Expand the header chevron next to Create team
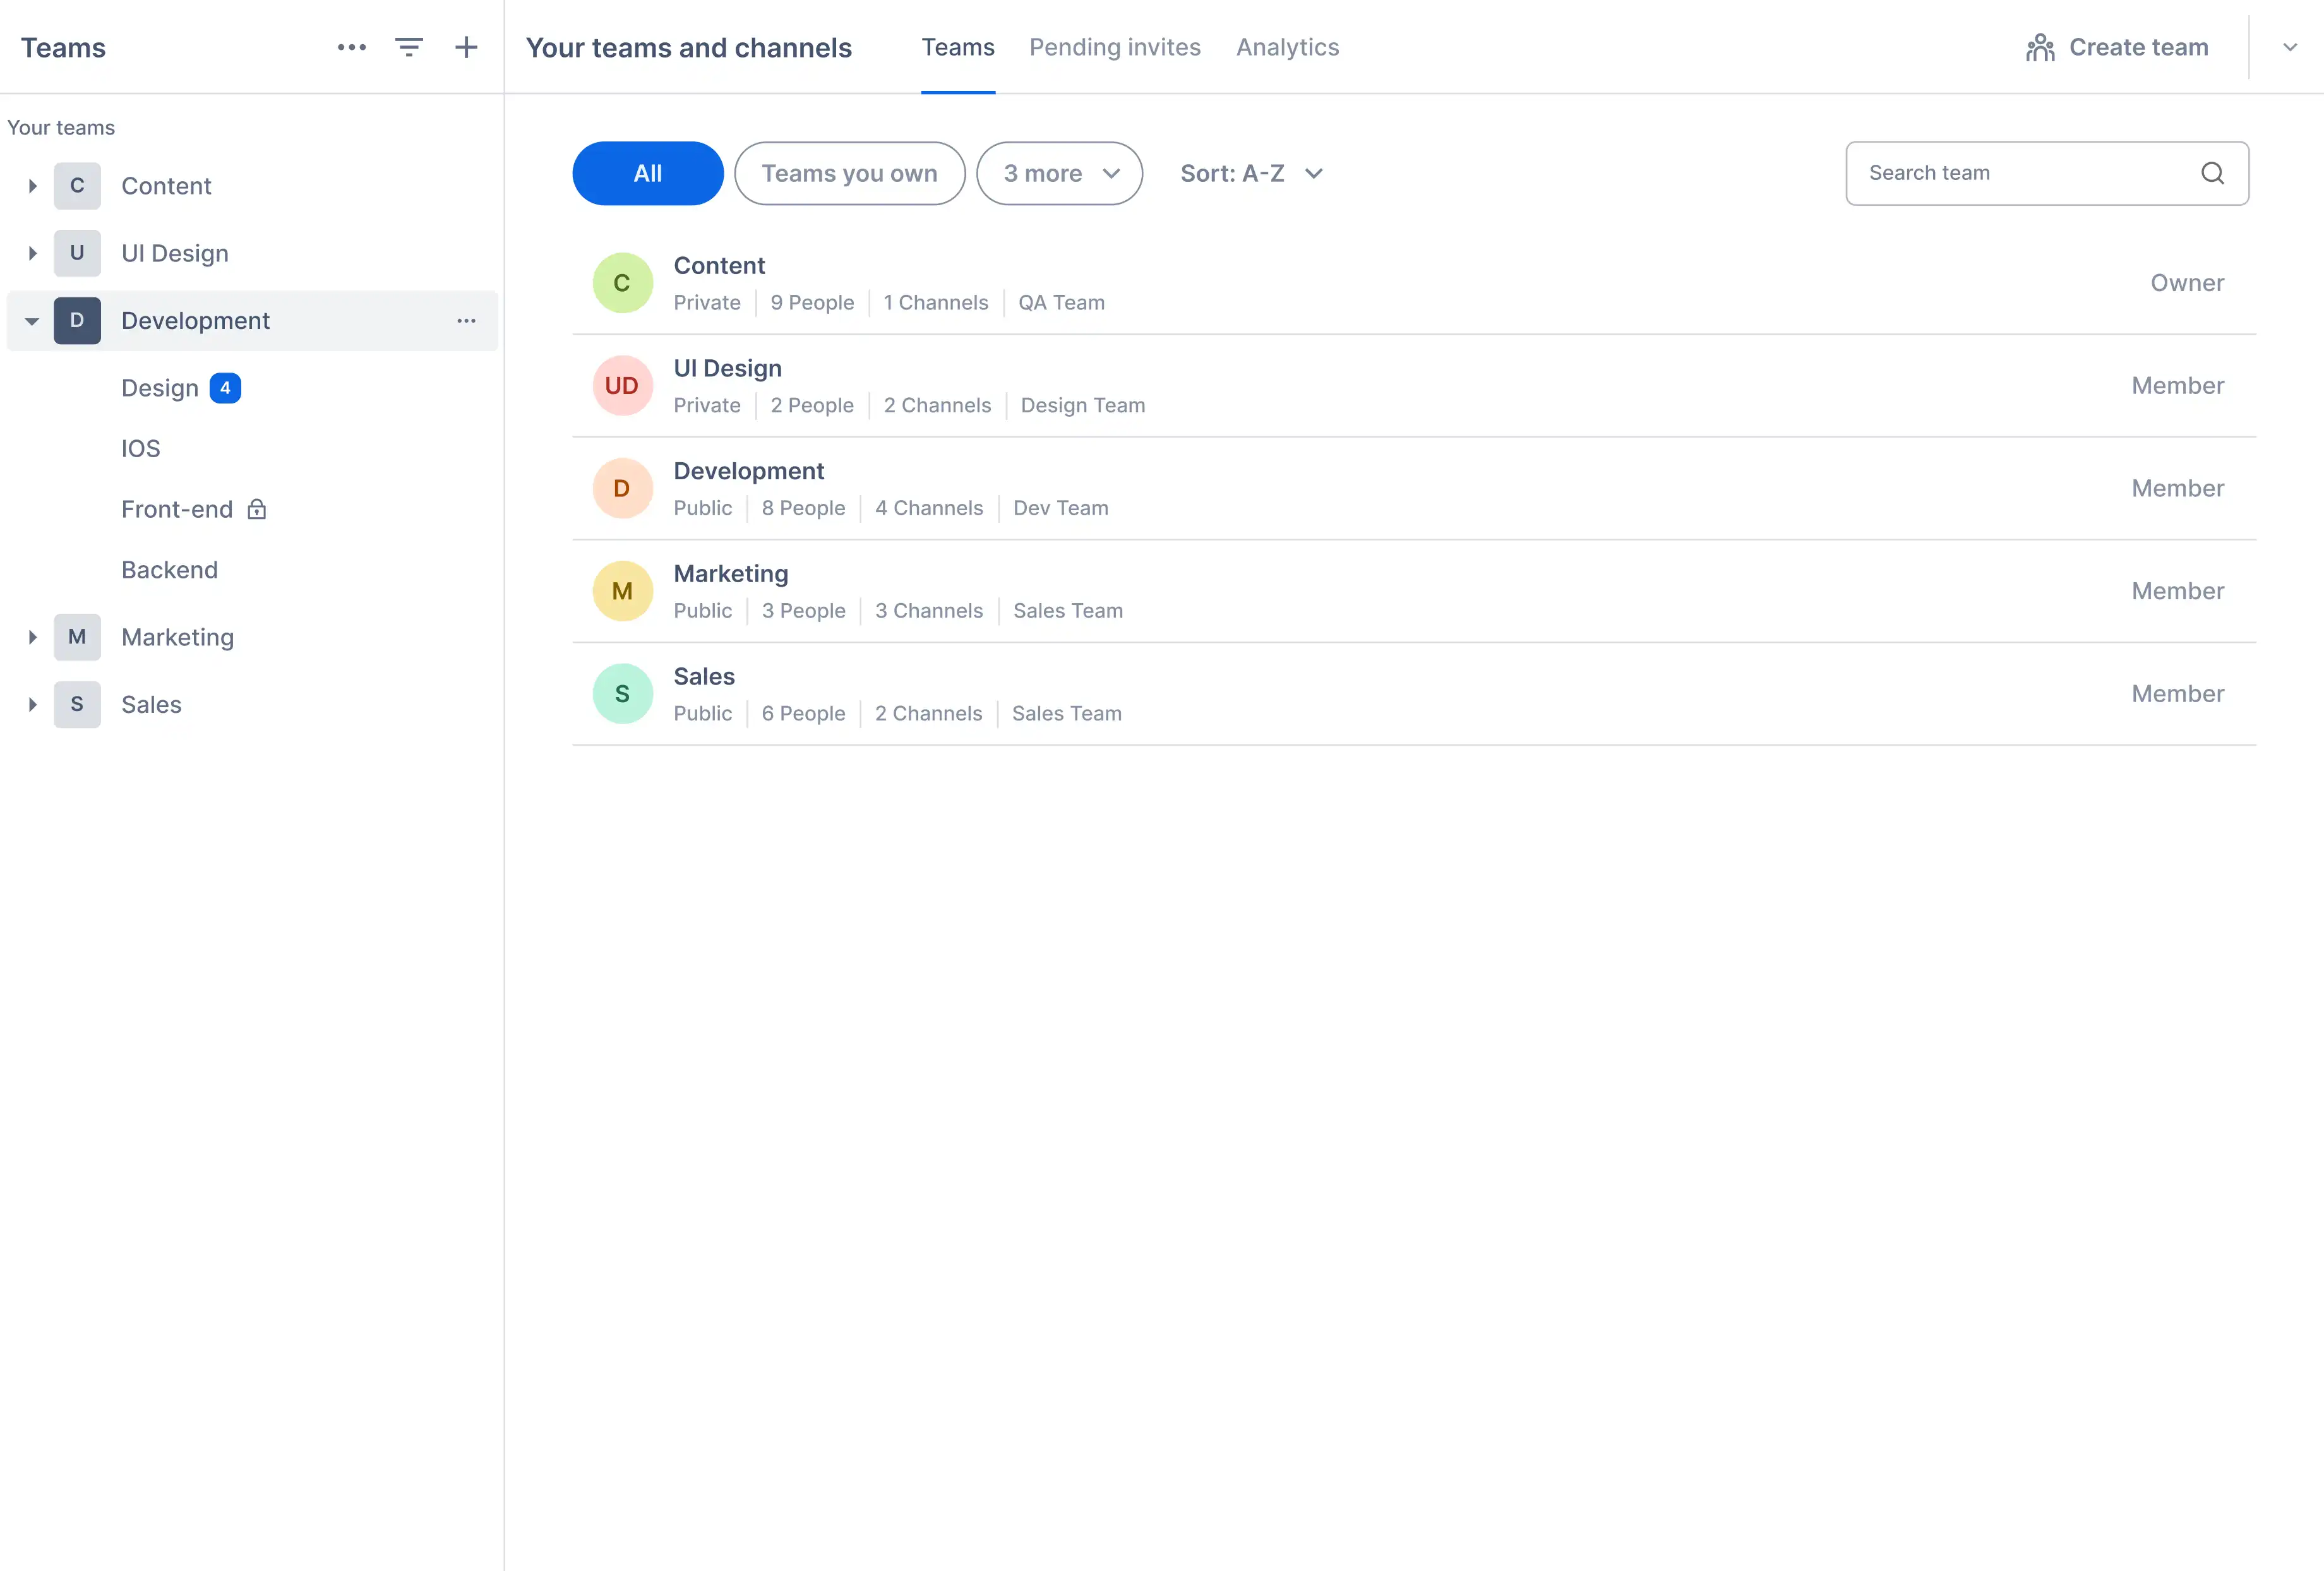Viewport: 2324px width, 1571px height. pyautogui.click(x=2289, y=47)
